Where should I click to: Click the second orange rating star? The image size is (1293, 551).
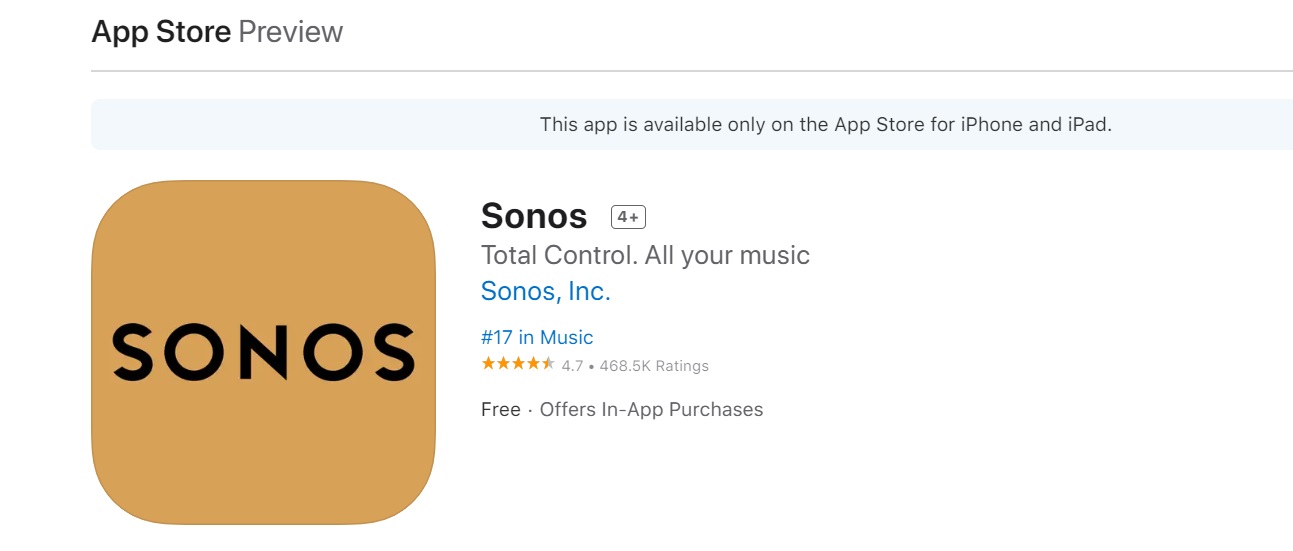pyautogui.click(x=503, y=364)
